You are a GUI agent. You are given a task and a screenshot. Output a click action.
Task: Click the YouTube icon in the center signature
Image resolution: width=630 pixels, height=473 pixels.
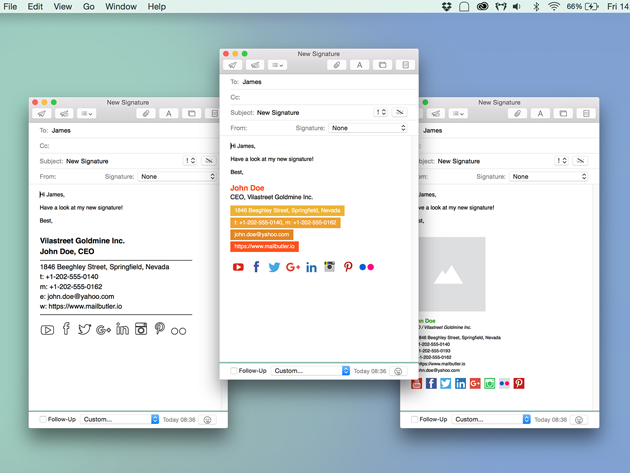[238, 267]
